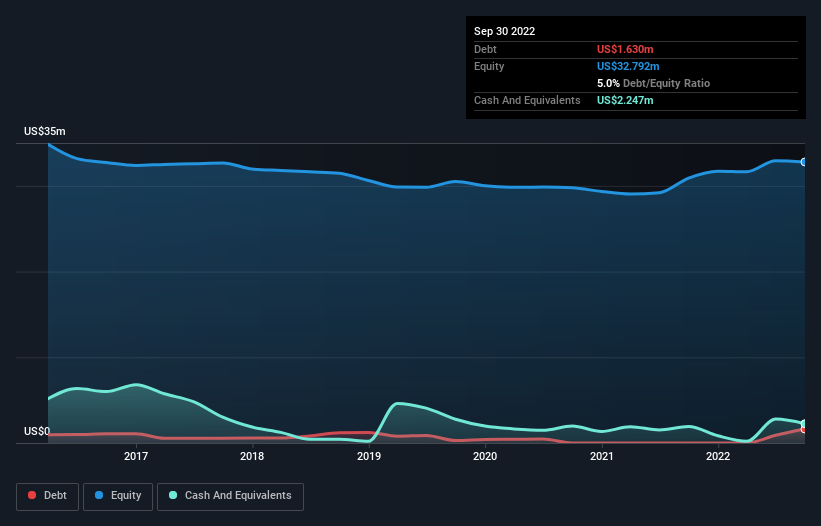Click the Equity endpoint marker at Sep 2022
The image size is (821, 526).
(804, 162)
